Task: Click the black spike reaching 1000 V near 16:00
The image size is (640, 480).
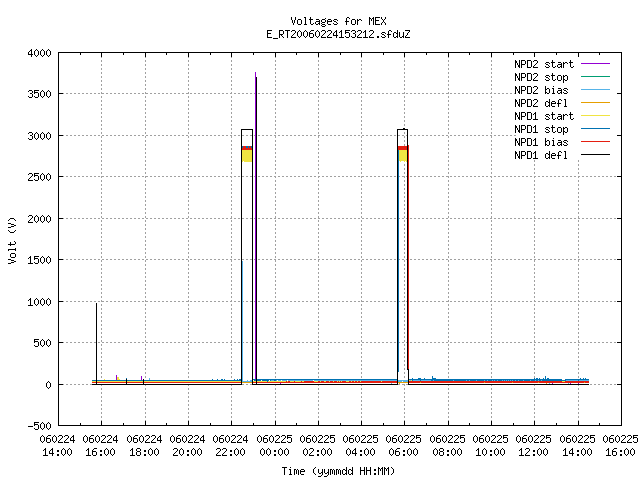Action: [96, 343]
